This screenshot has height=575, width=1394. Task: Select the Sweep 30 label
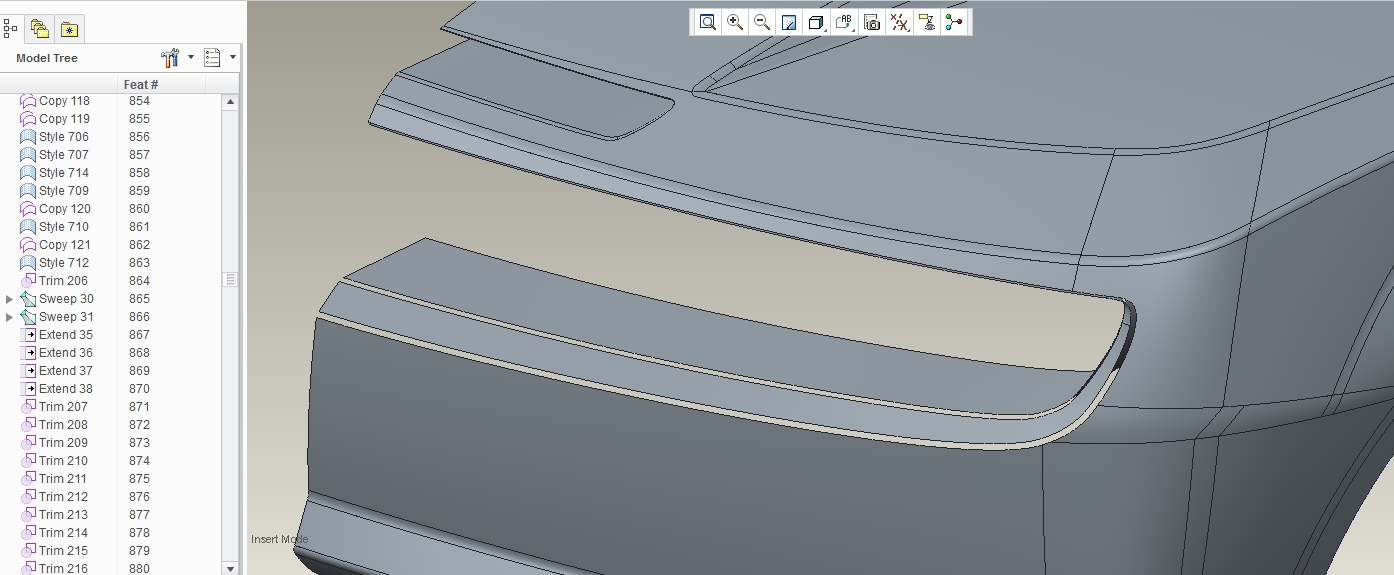click(66, 299)
